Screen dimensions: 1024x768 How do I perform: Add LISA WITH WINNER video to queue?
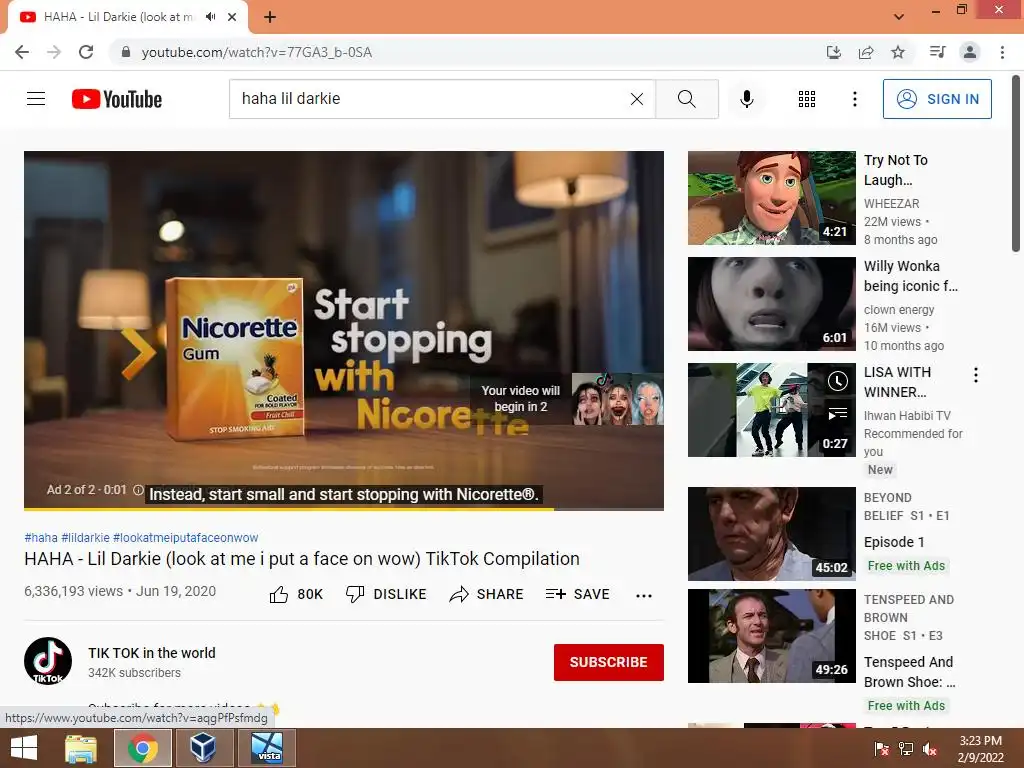point(838,413)
